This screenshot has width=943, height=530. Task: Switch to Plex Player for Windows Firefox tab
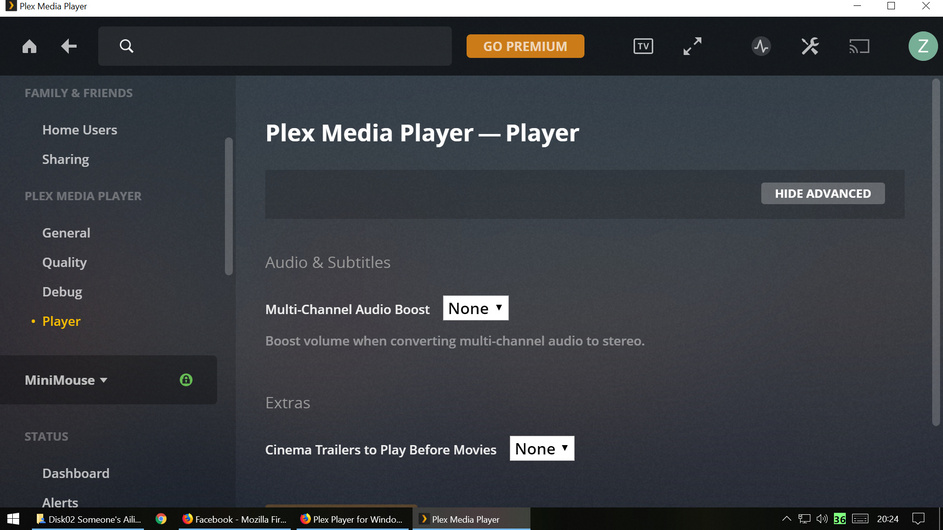[x=352, y=519]
